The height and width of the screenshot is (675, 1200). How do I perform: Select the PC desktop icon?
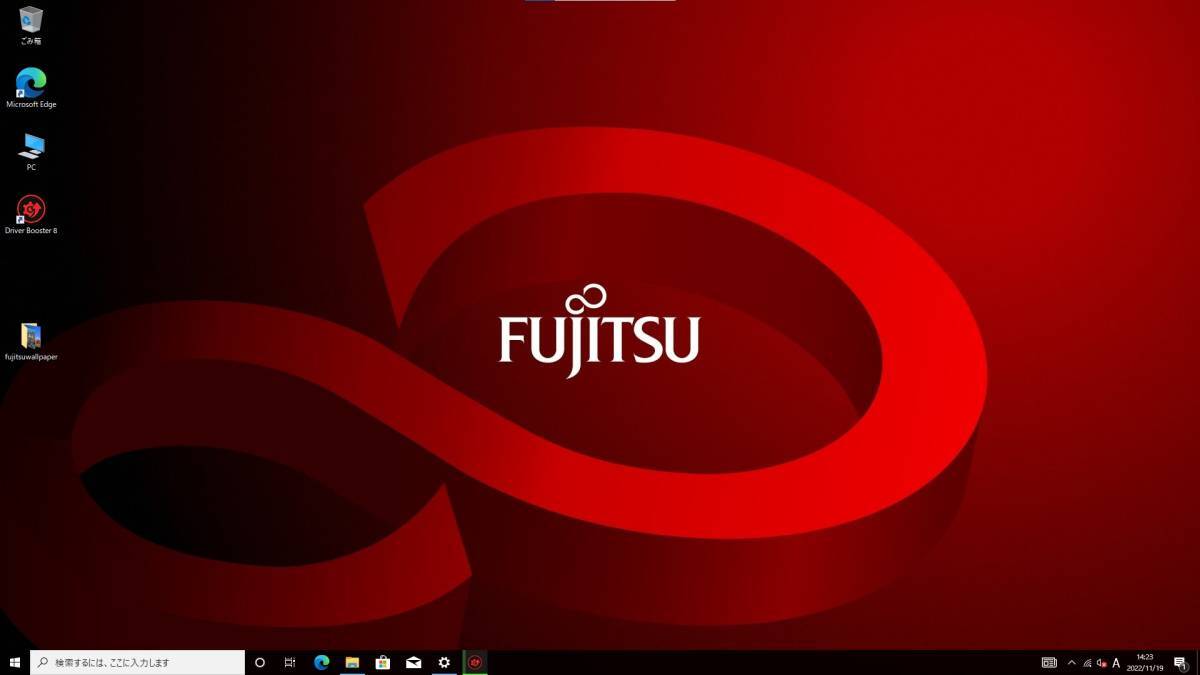pos(31,152)
